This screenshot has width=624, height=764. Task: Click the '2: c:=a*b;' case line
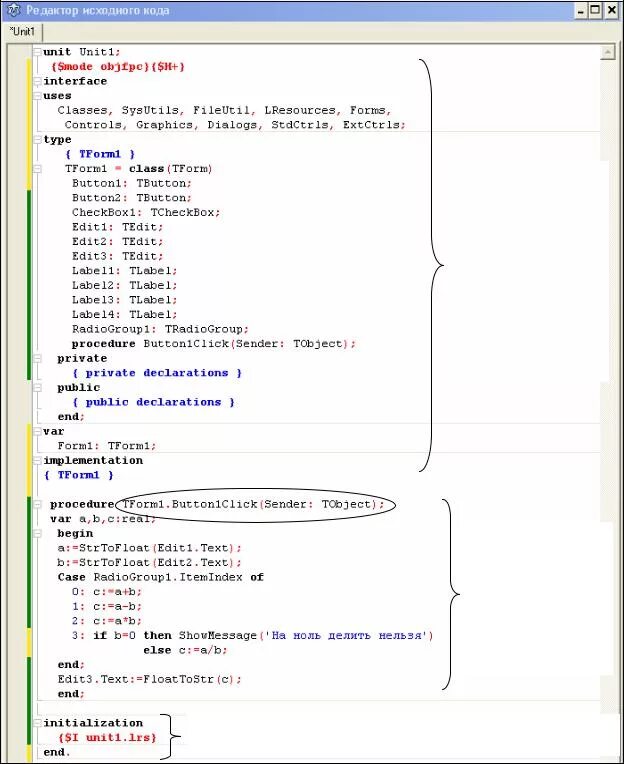coord(107,621)
